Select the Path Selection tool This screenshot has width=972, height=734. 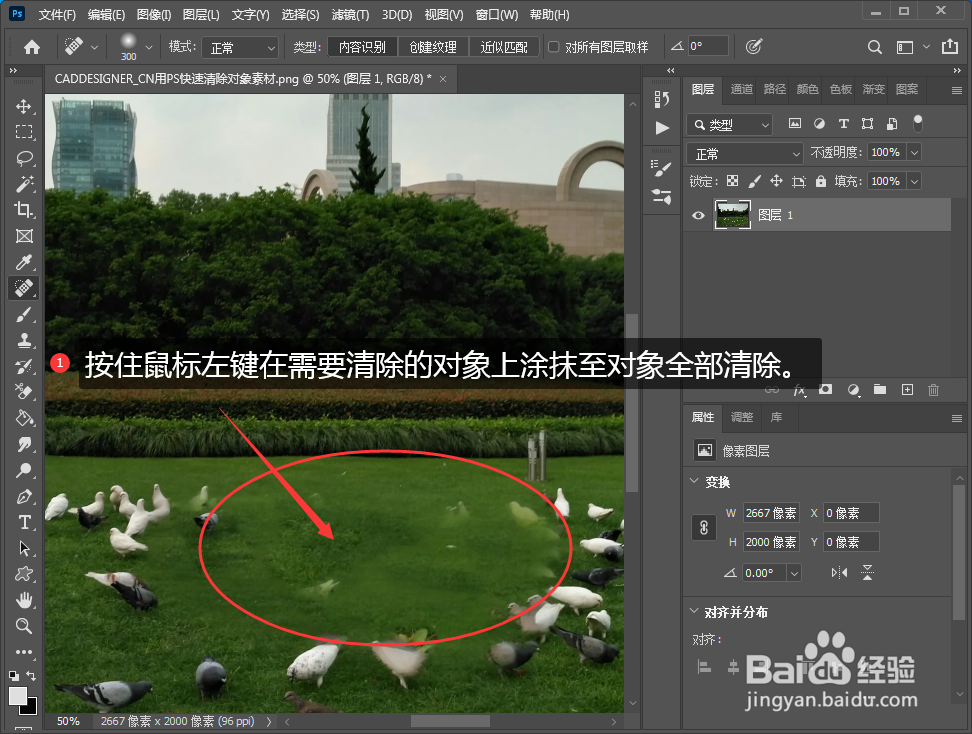pos(24,549)
